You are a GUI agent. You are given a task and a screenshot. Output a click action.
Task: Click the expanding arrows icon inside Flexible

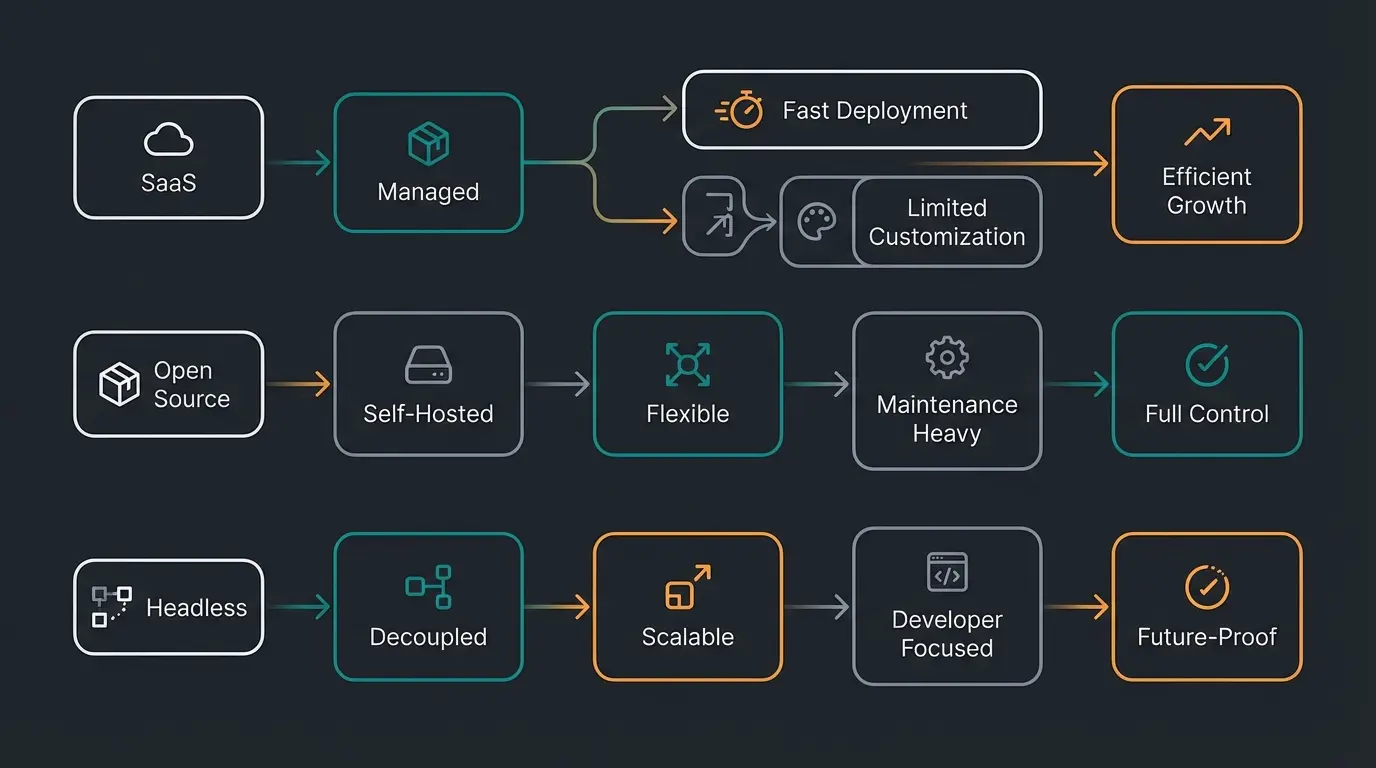(x=687, y=362)
